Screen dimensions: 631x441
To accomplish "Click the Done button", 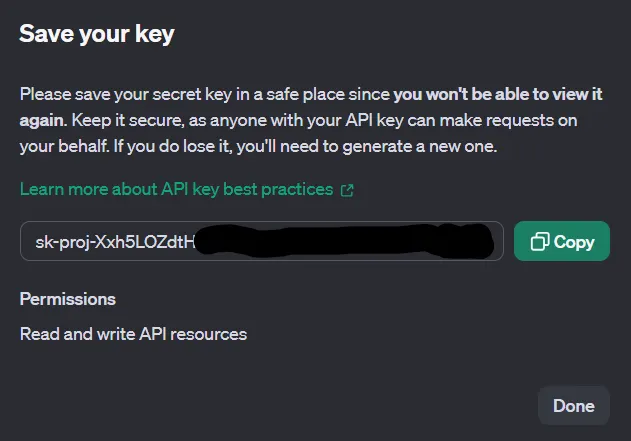I will pyautogui.click(x=573, y=406).
